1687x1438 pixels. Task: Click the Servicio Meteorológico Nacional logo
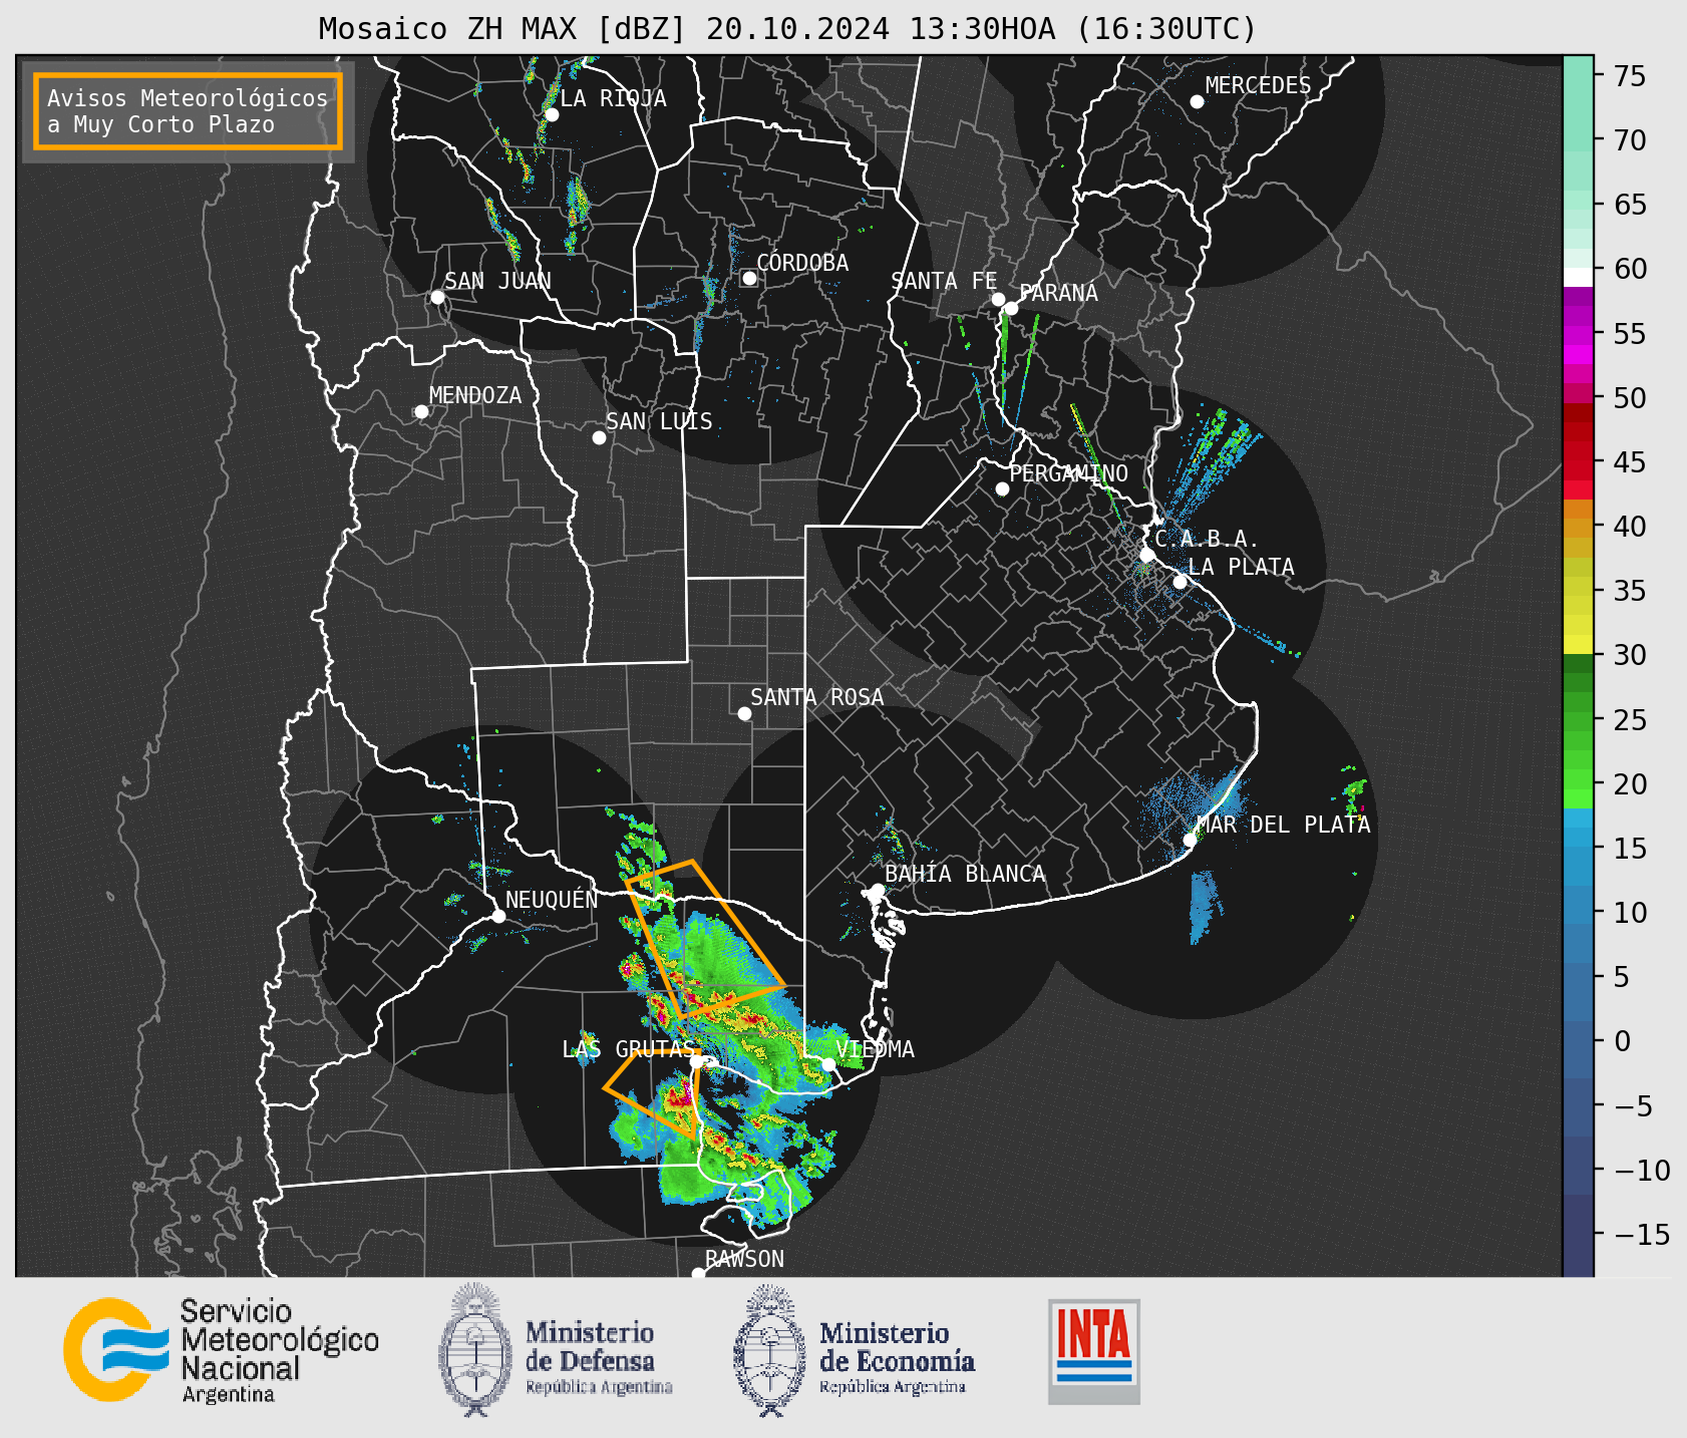pos(221,1351)
